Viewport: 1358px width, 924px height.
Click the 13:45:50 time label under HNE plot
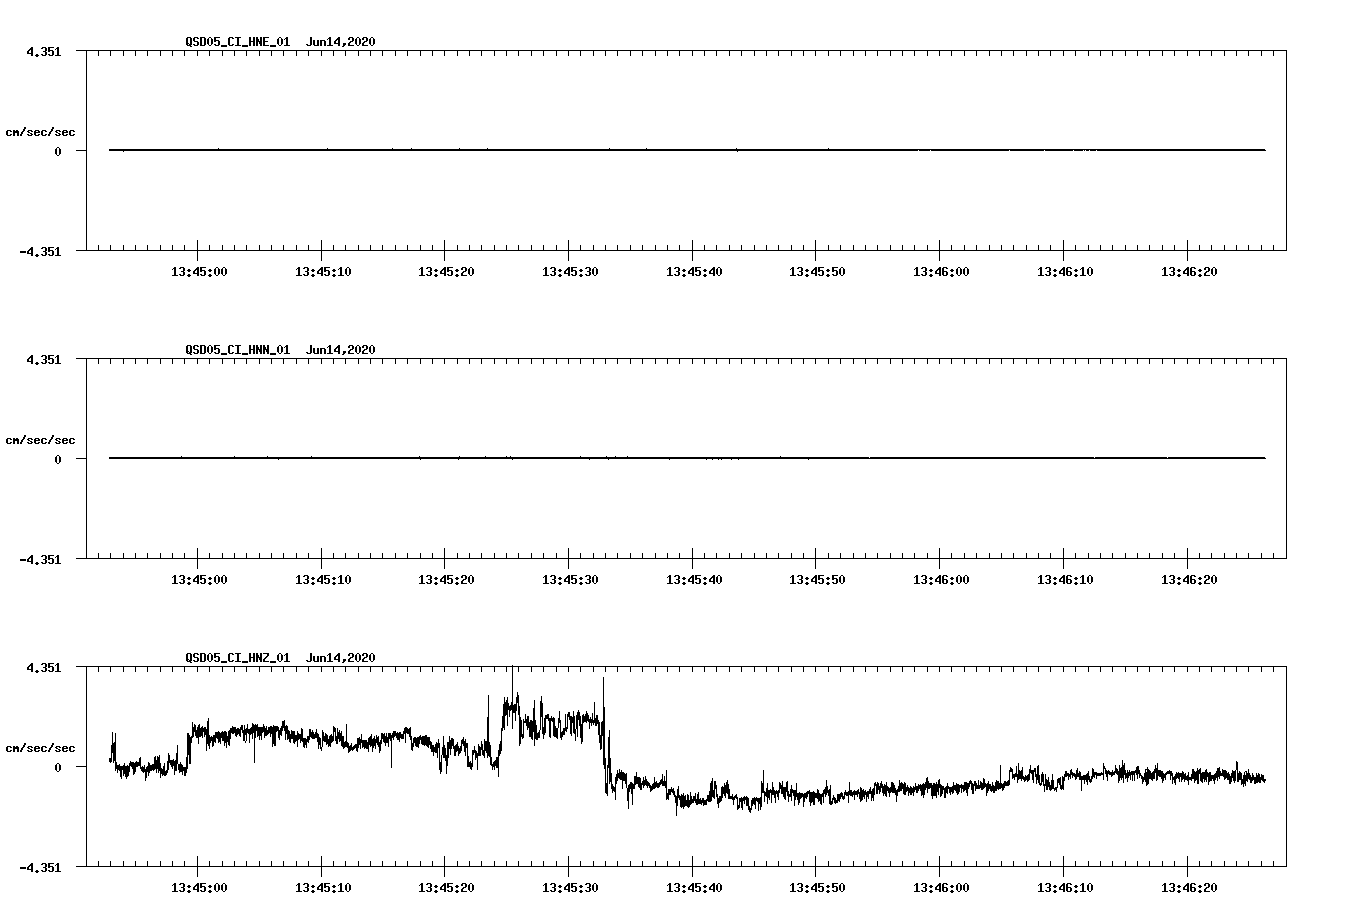tap(817, 272)
